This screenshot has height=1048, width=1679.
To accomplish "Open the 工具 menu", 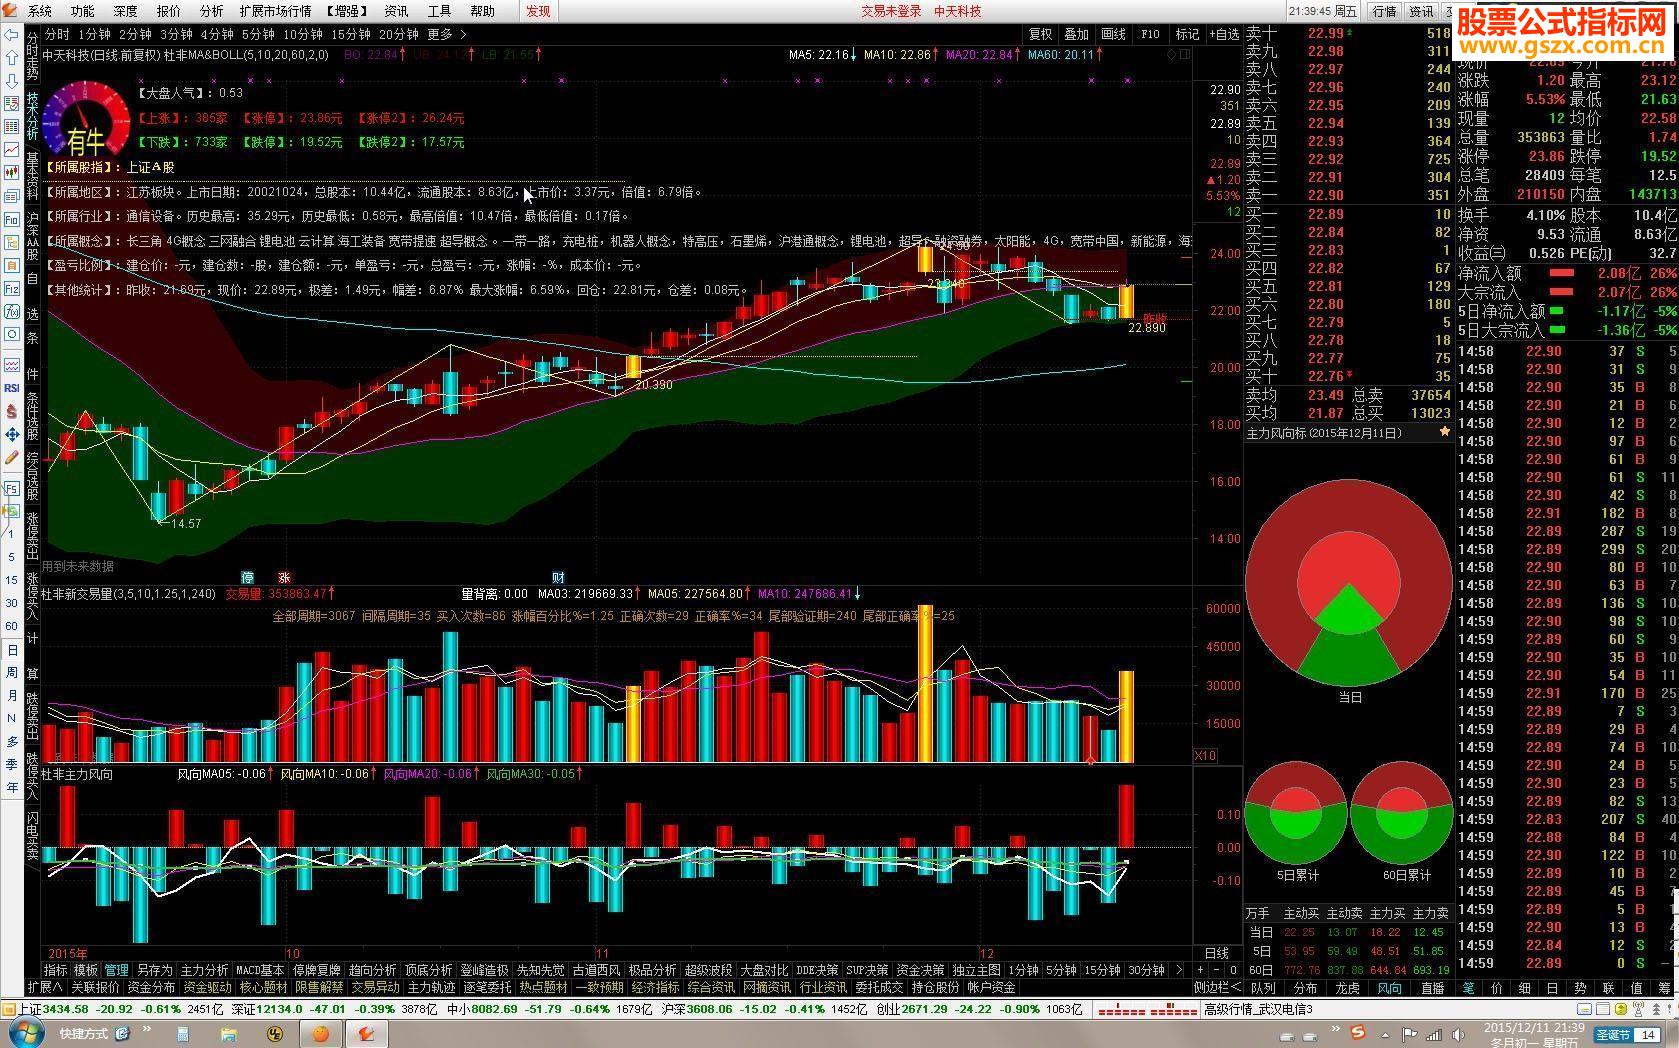I will tap(439, 11).
